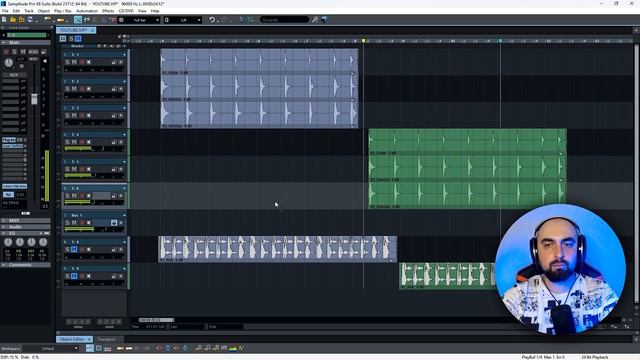The height and width of the screenshot is (360, 640).
Task: Click the blue icon on Bus 1 track
Action: pyautogui.click(x=114, y=222)
